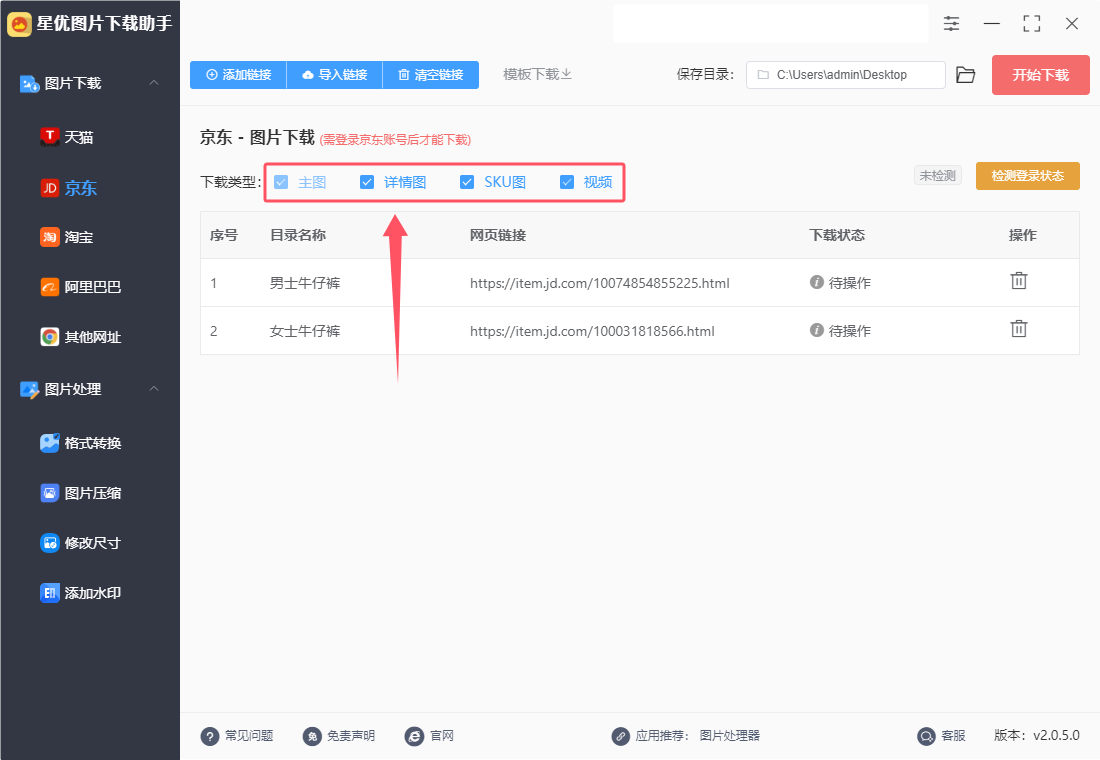Click the 模板下载 link
Screen dimensions: 1100x760
537,74
